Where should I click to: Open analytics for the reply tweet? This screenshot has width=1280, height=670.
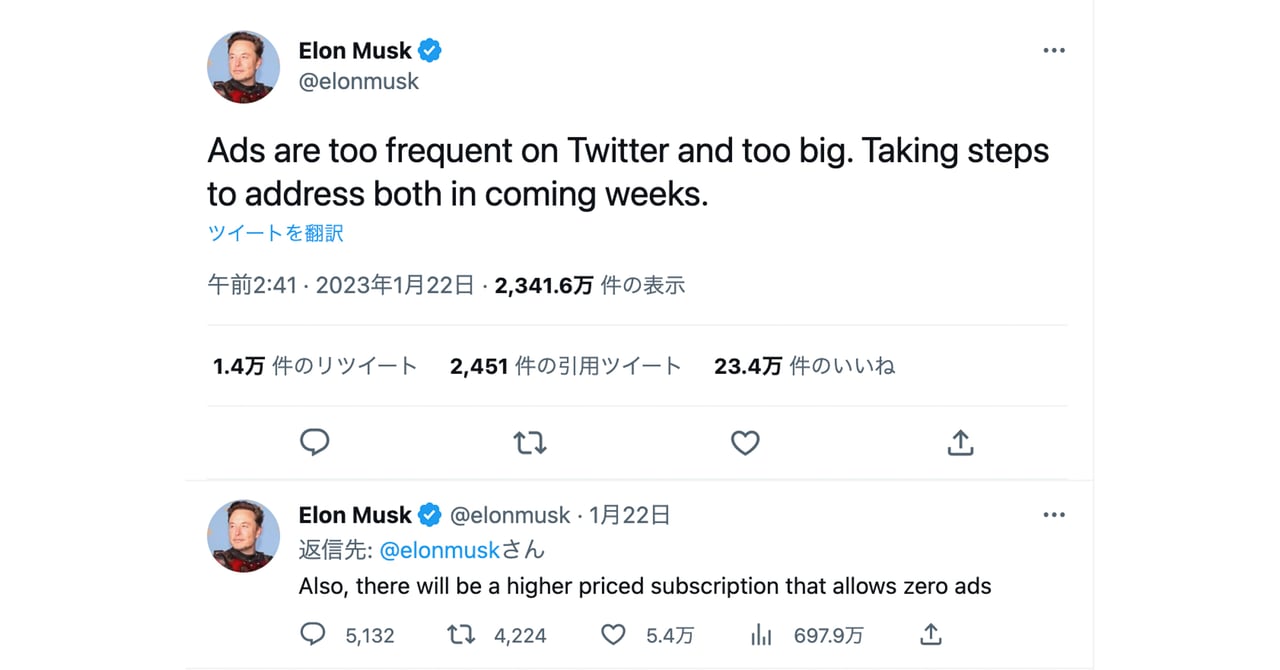[761, 634]
